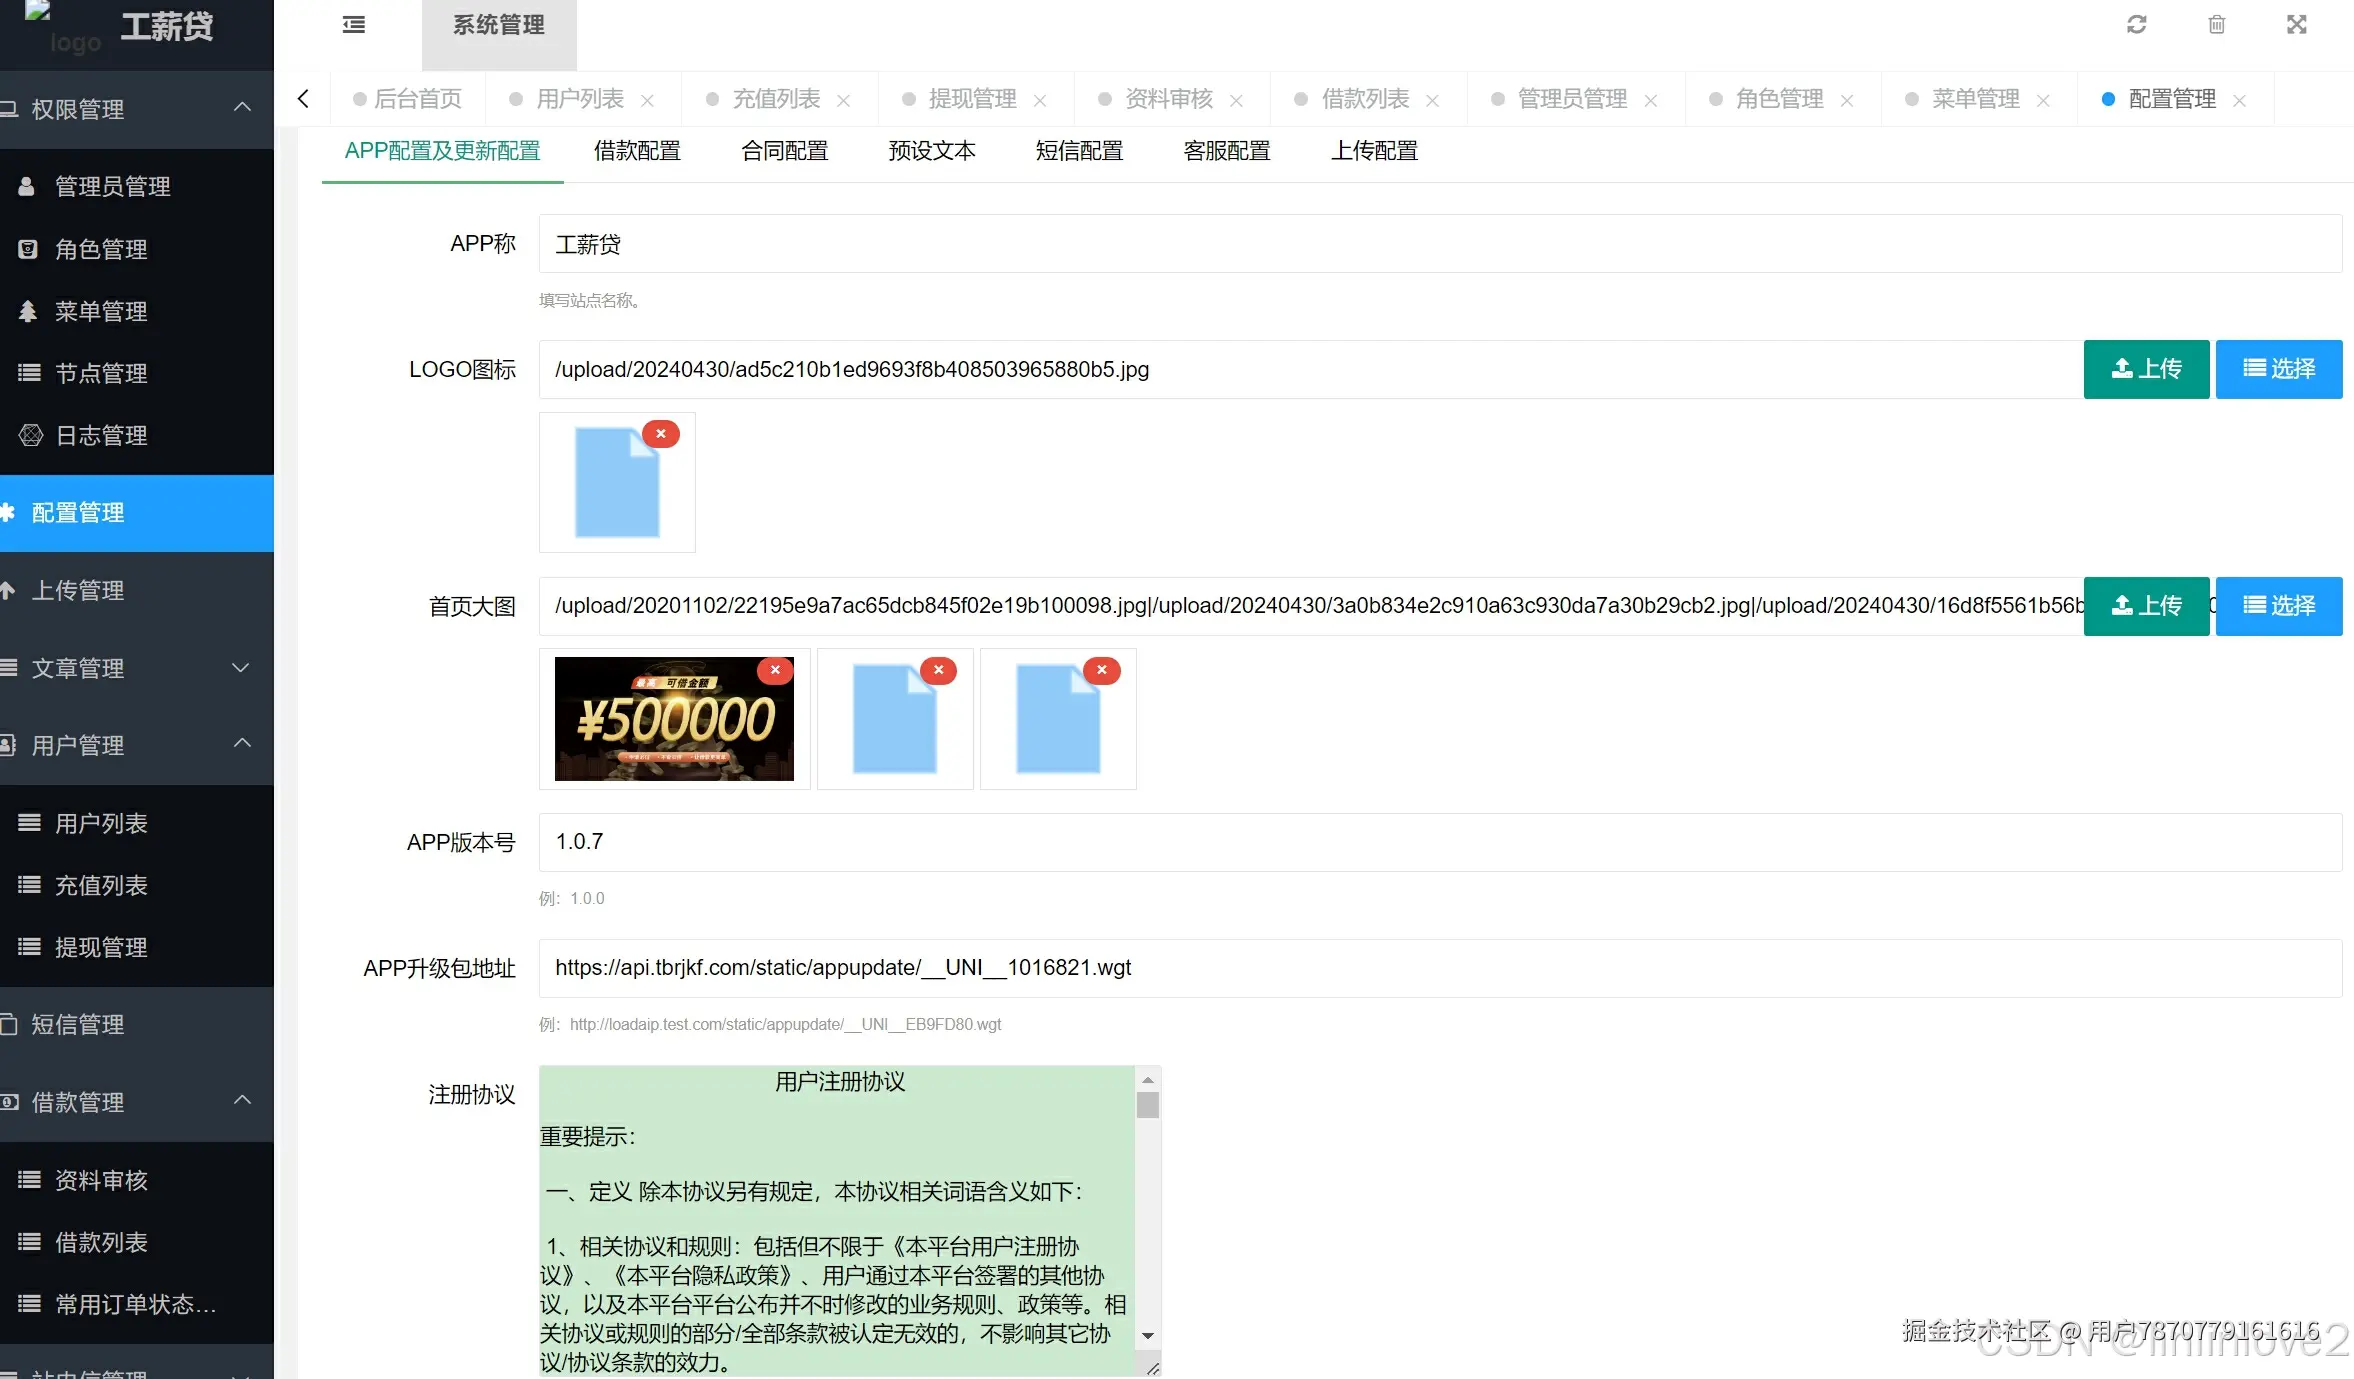Click the APP版本号 input field
This screenshot has width=2354, height=1379.
1440,842
